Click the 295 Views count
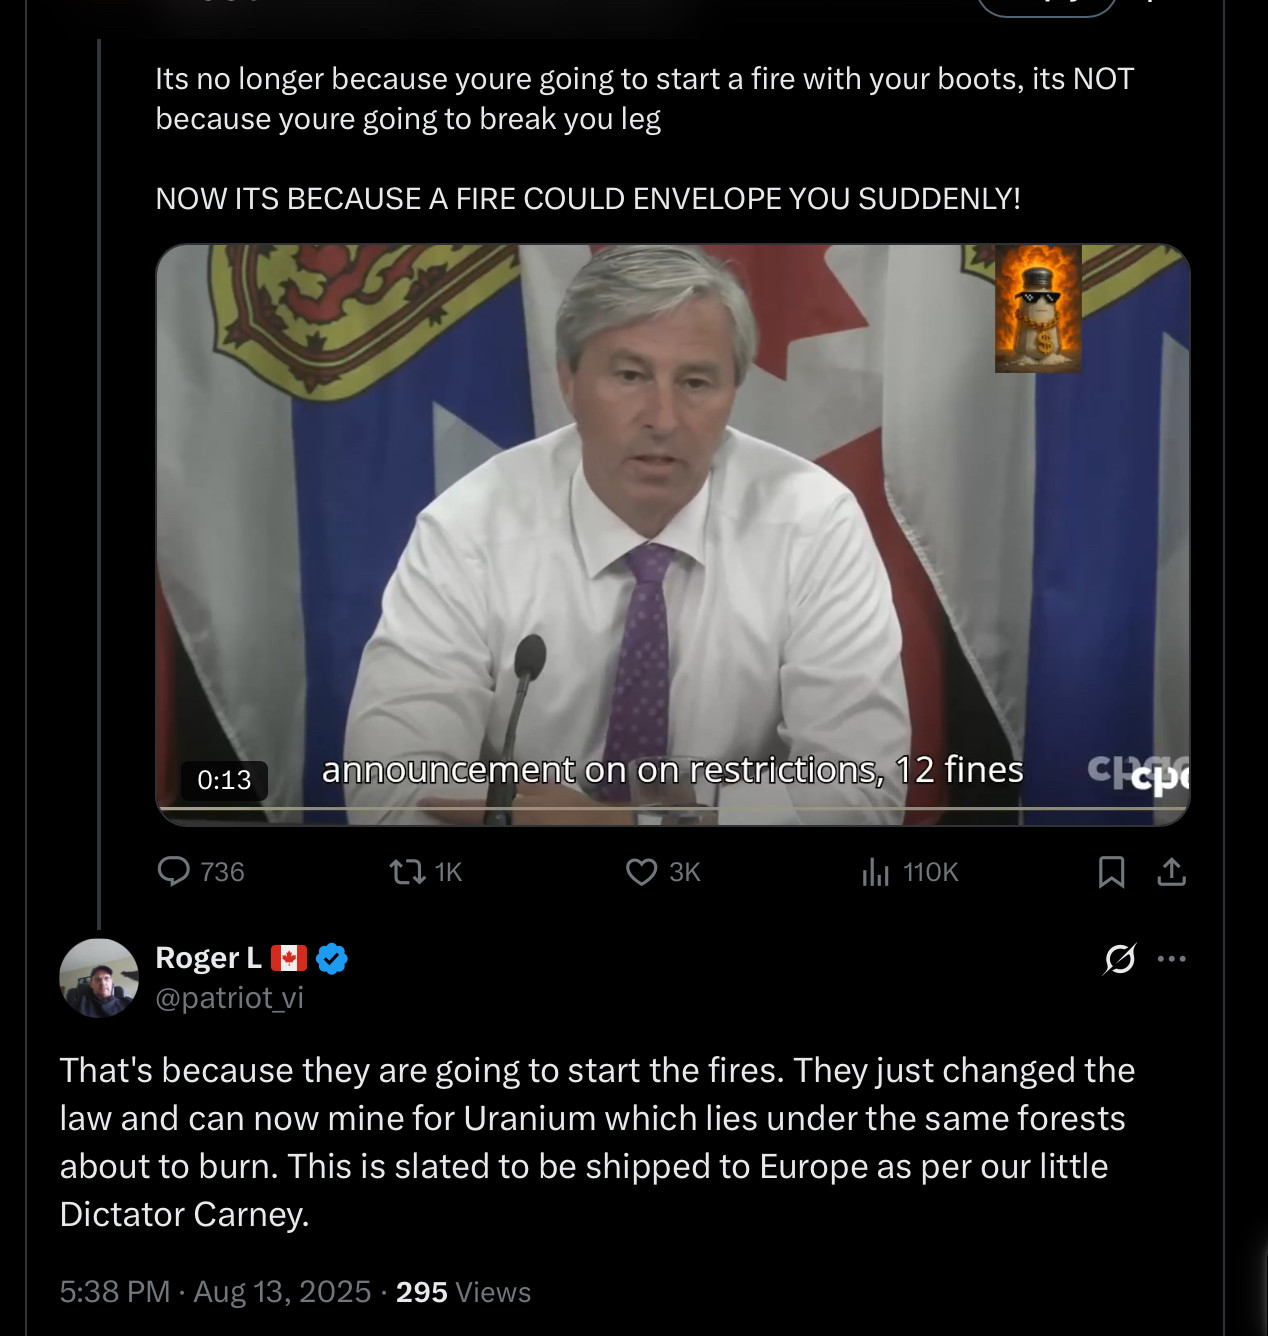Screen dimensions: 1268x1336 [x=463, y=1292]
